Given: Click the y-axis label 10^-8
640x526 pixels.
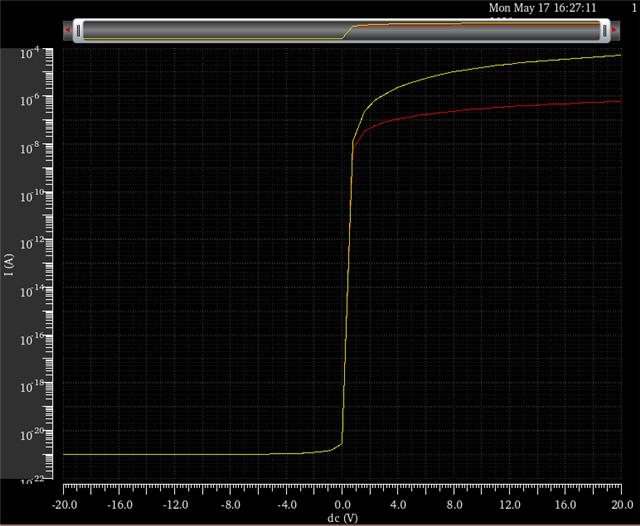Looking at the screenshot, I should [30, 148].
